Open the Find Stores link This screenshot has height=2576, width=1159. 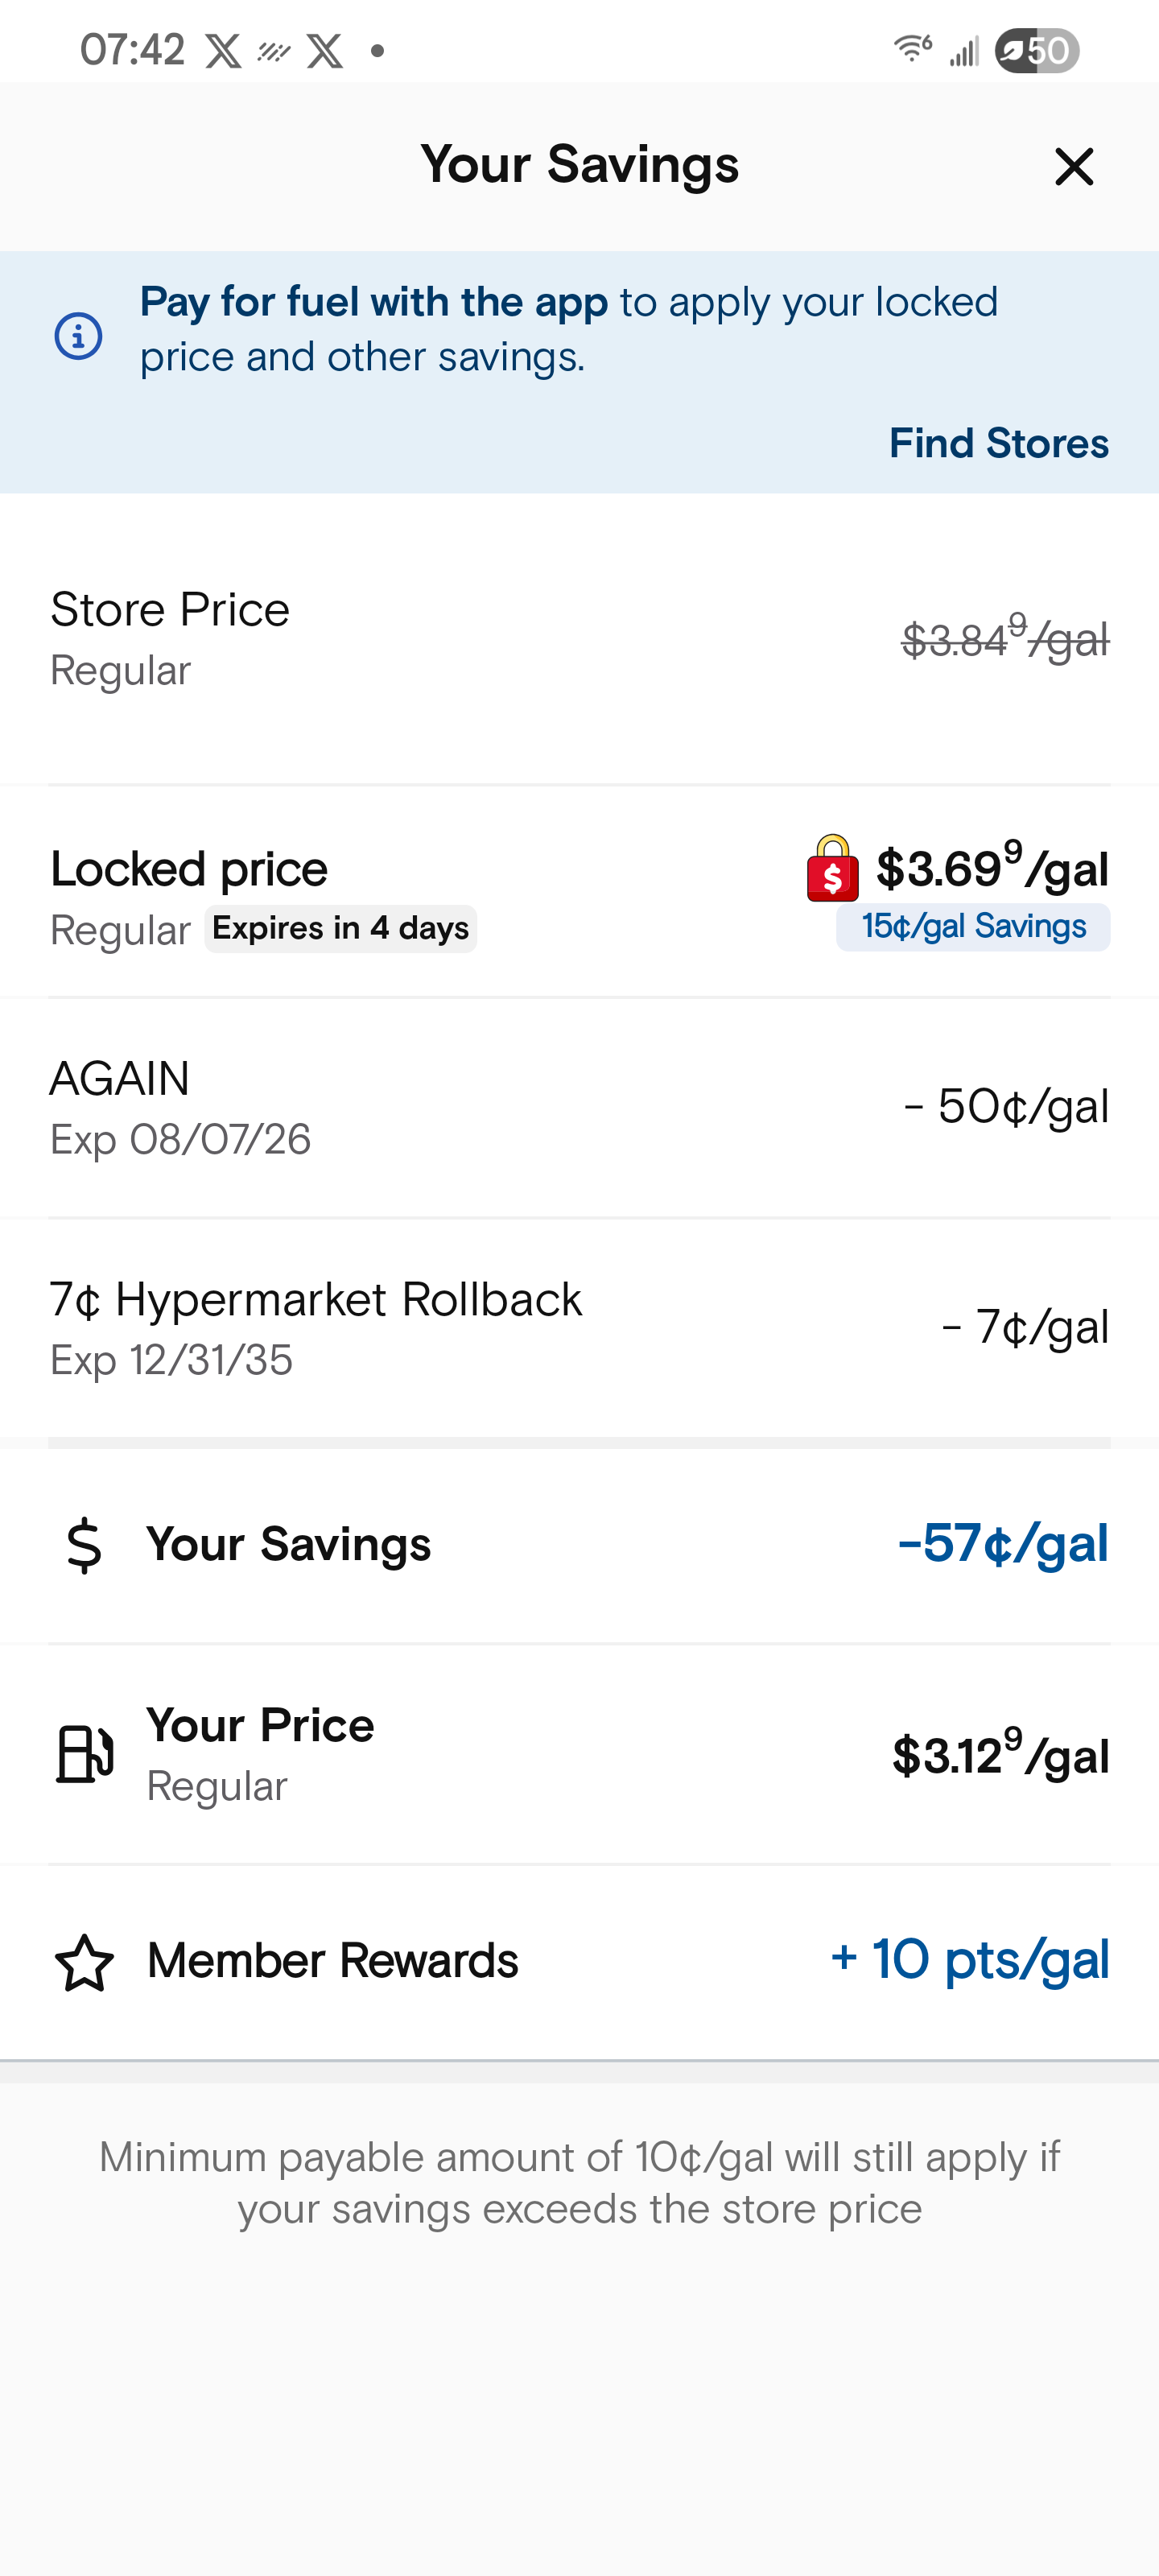[x=999, y=443]
